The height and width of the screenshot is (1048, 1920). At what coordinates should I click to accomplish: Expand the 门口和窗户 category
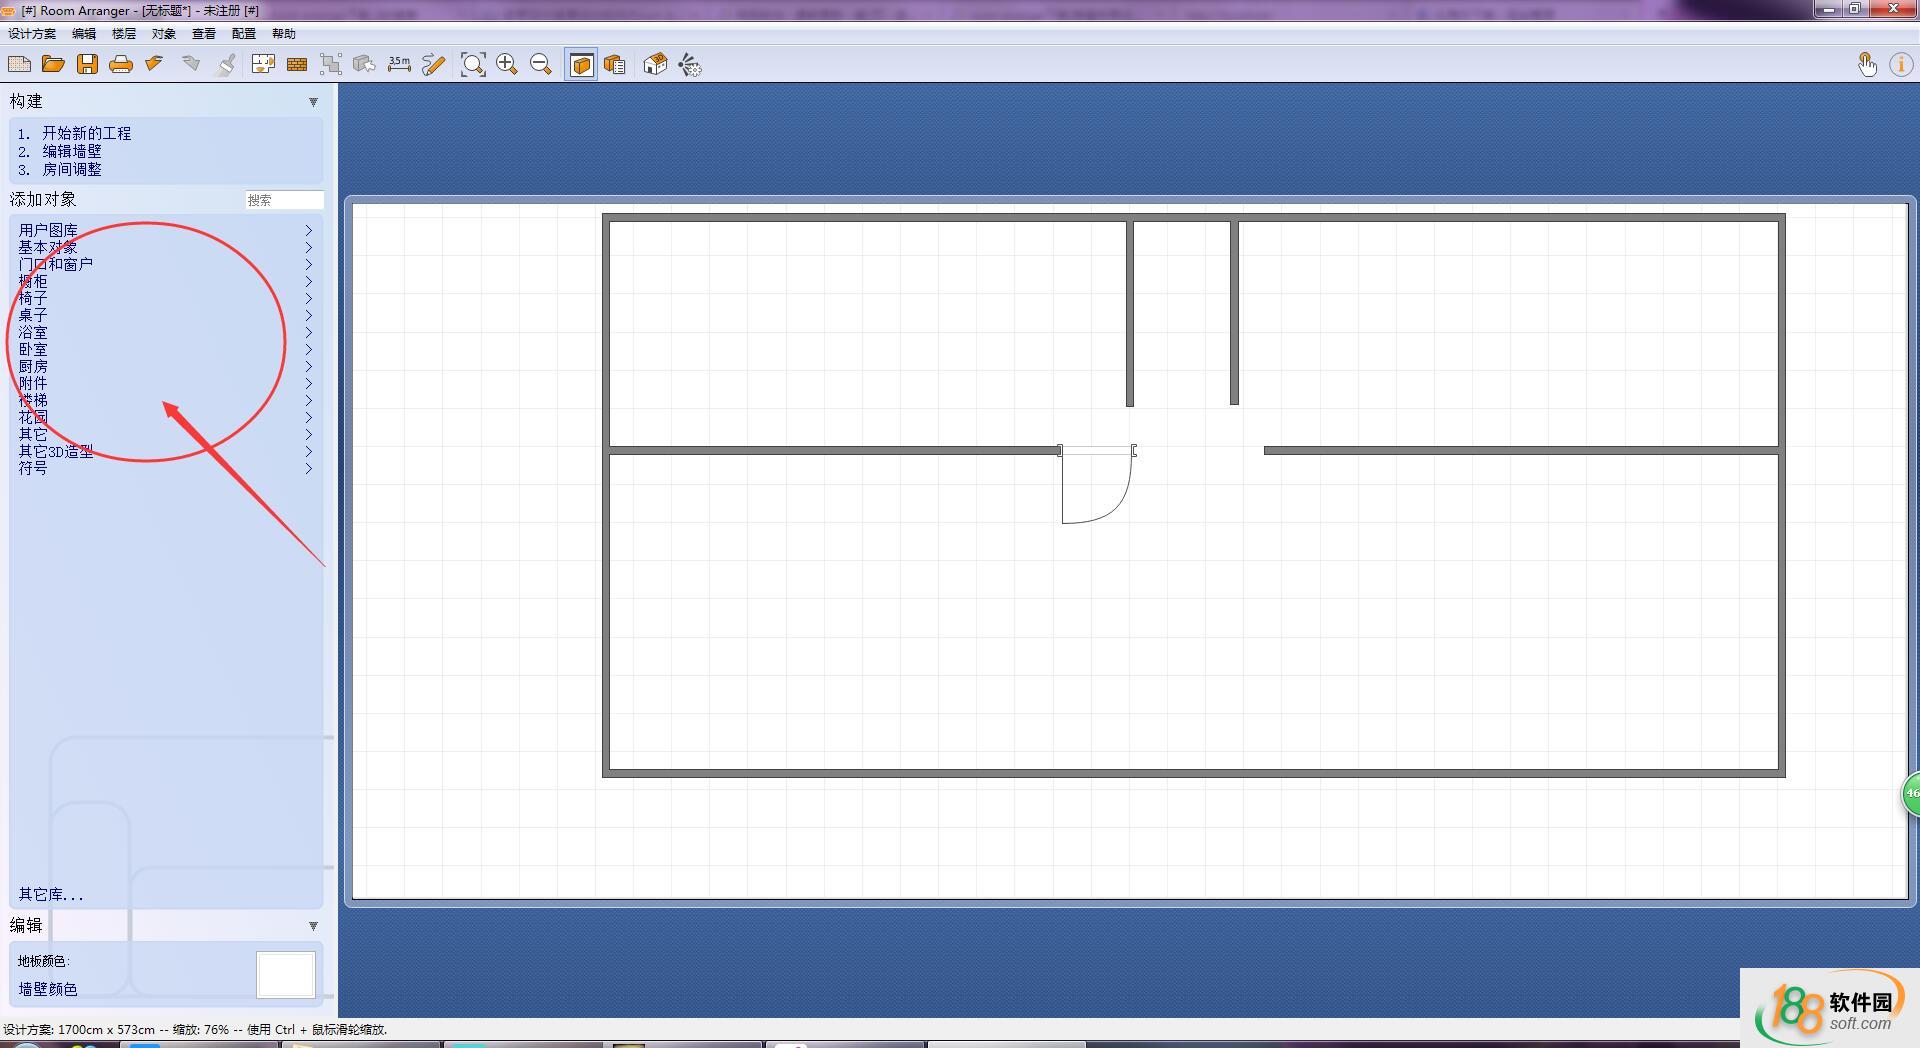tap(56, 265)
